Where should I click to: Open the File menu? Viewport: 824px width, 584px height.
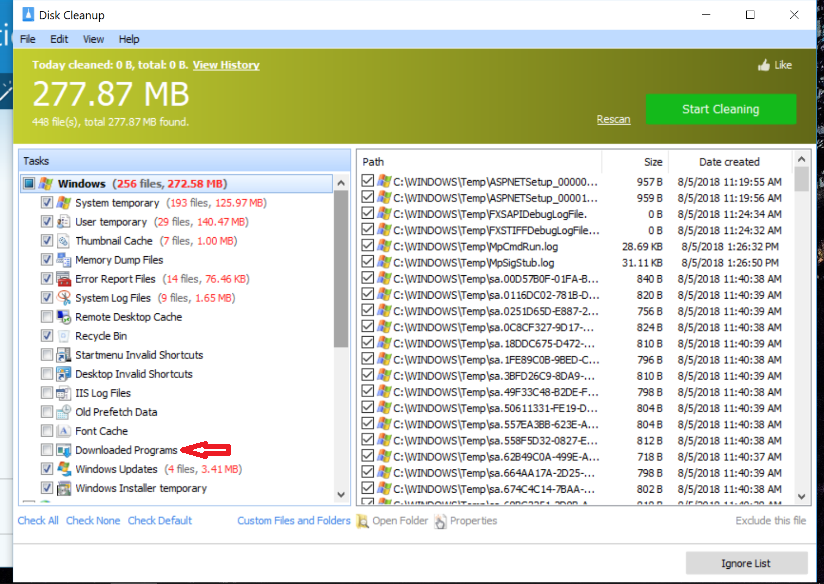point(27,39)
